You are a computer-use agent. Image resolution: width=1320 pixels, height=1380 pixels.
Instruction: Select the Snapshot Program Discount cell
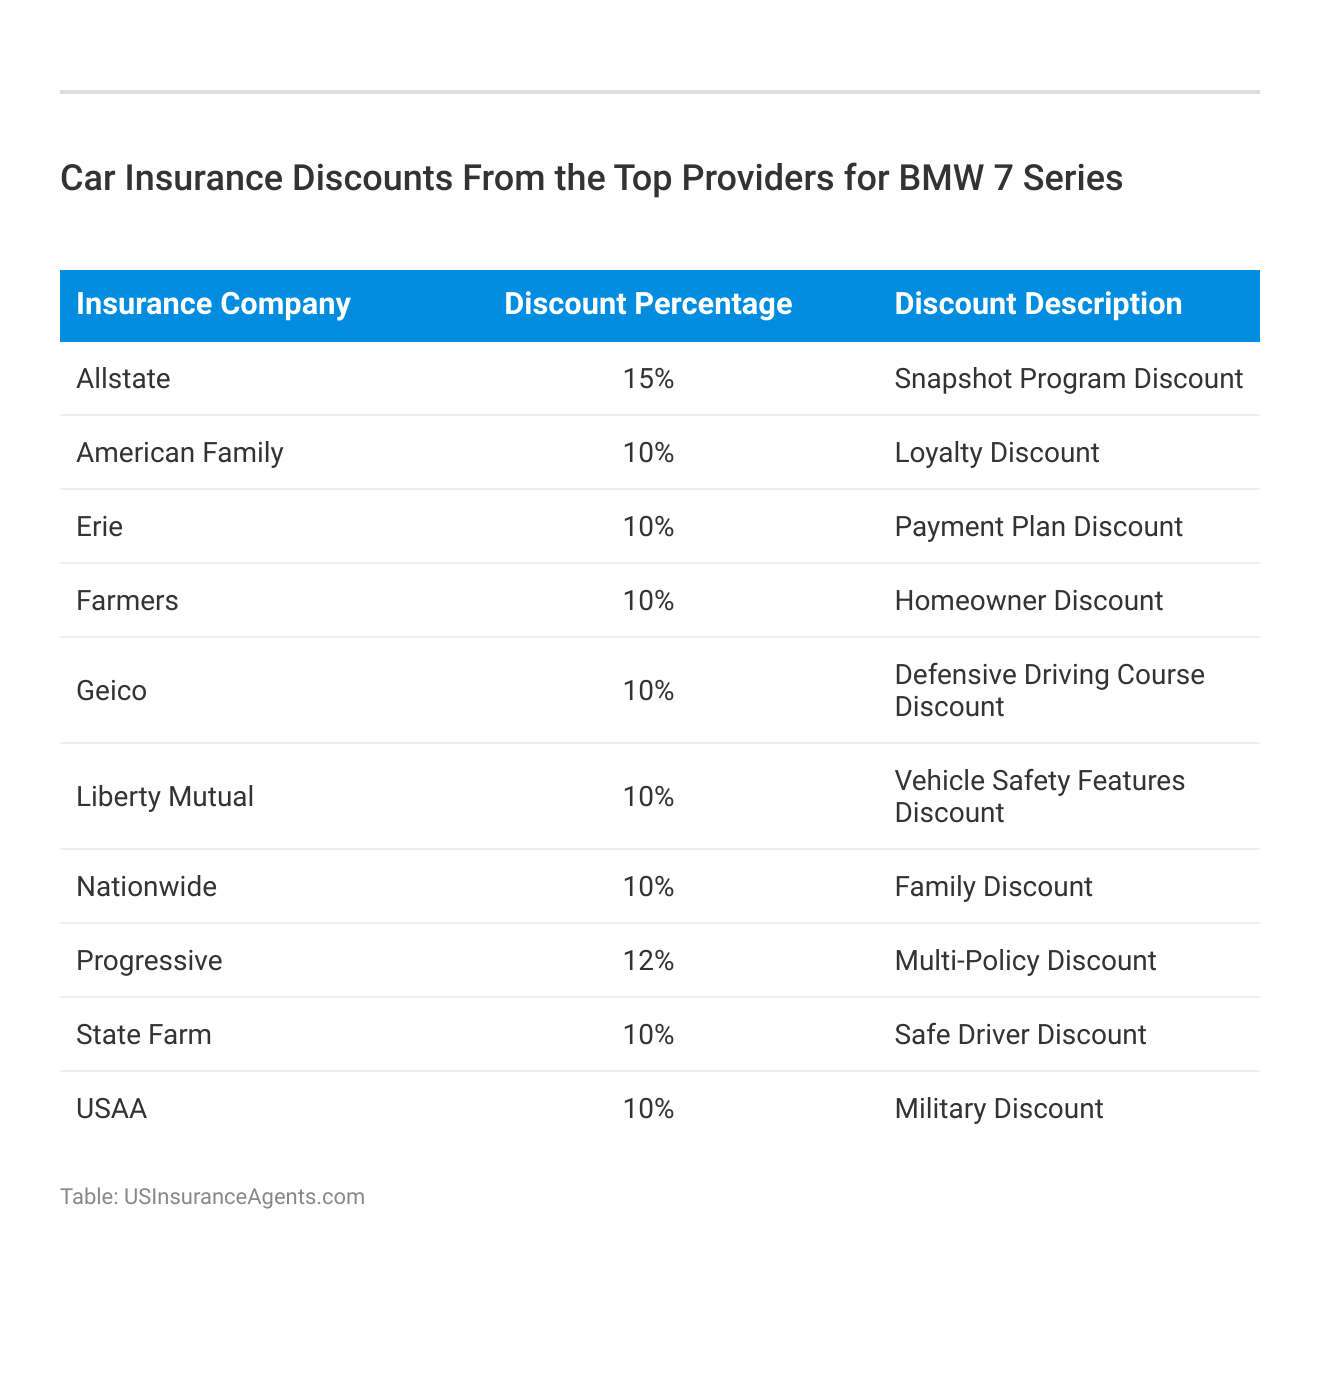[1068, 379]
